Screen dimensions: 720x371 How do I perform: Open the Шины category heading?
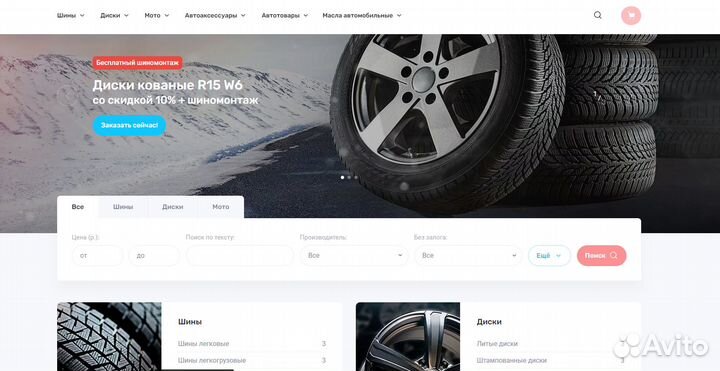click(190, 322)
